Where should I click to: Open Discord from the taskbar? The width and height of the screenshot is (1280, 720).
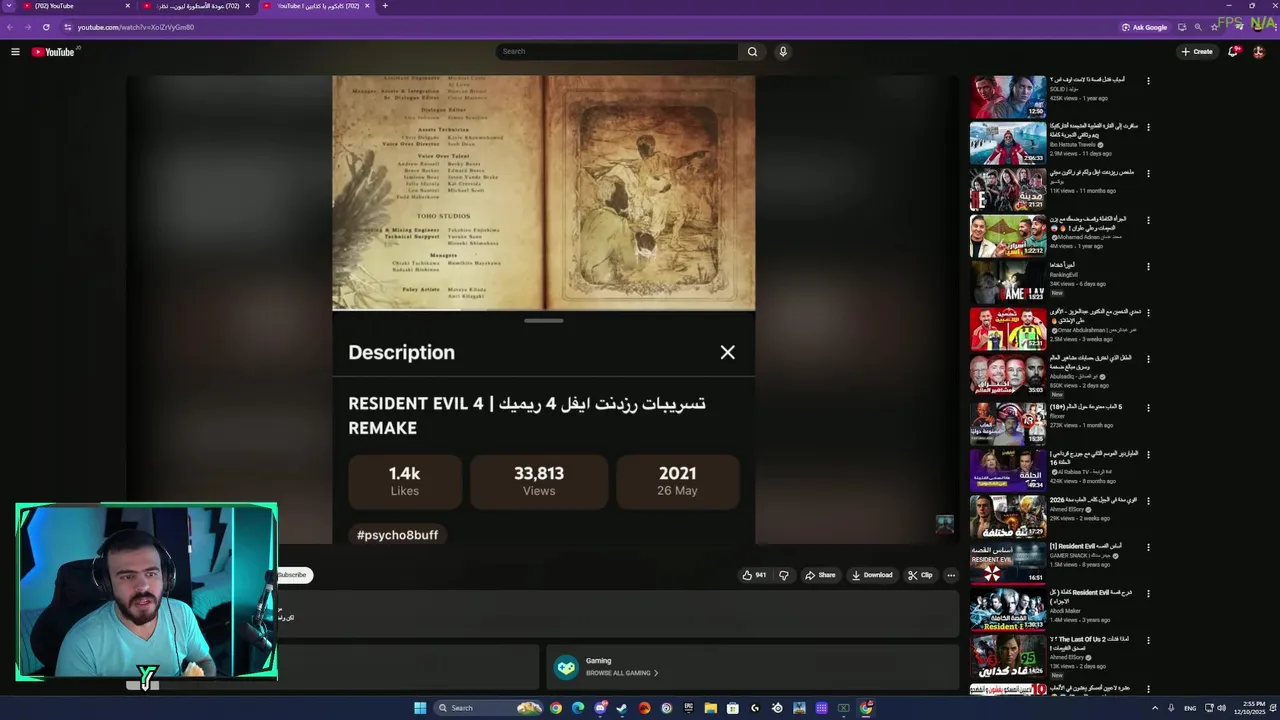(600, 708)
